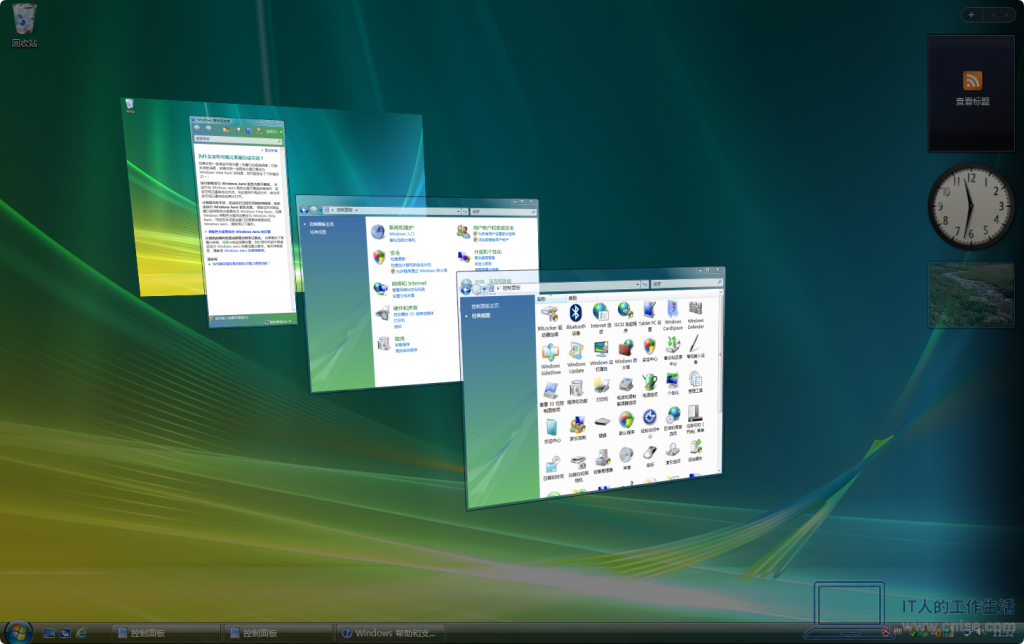The width and height of the screenshot is (1024, 644).
Task: Click the slideshow picture gadget
Action: click(x=971, y=295)
